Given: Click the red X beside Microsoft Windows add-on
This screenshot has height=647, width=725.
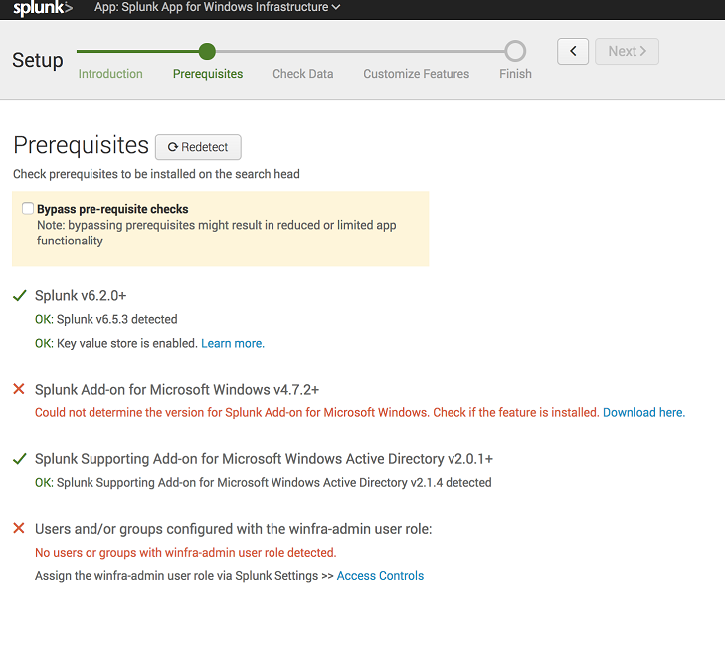Looking at the screenshot, I should tap(19, 389).
